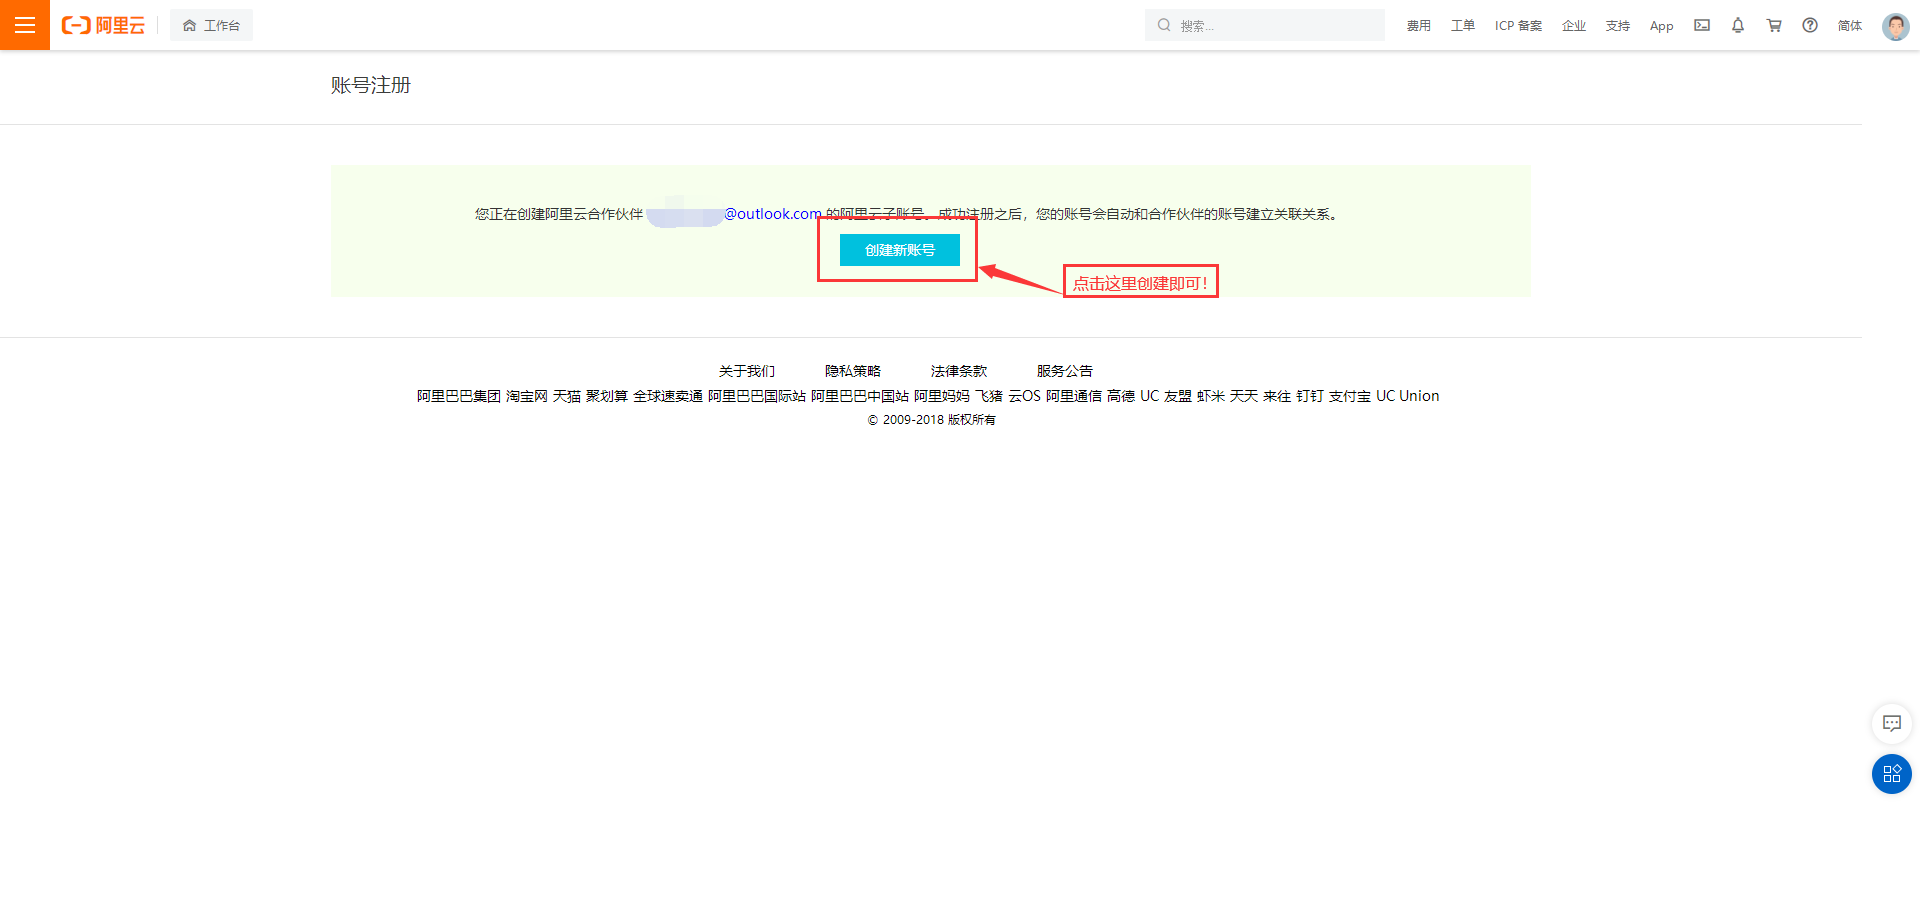Open the chat feedback floating icon
The width and height of the screenshot is (1920, 922).
(x=1891, y=723)
